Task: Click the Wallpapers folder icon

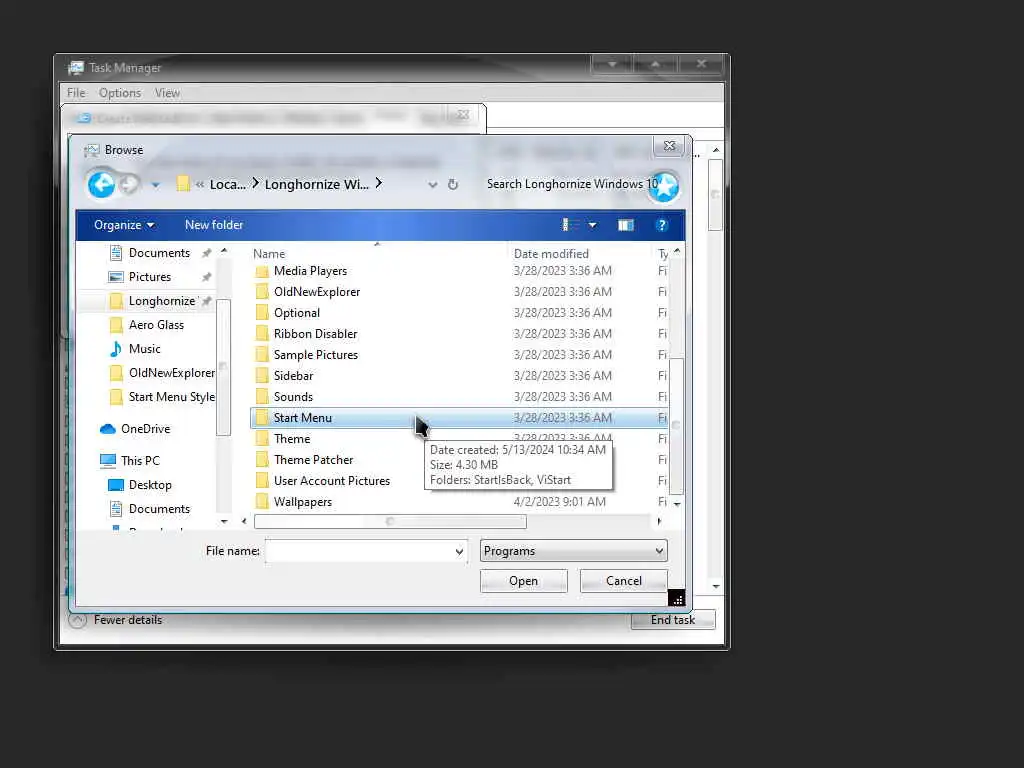Action: tap(262, 502)
